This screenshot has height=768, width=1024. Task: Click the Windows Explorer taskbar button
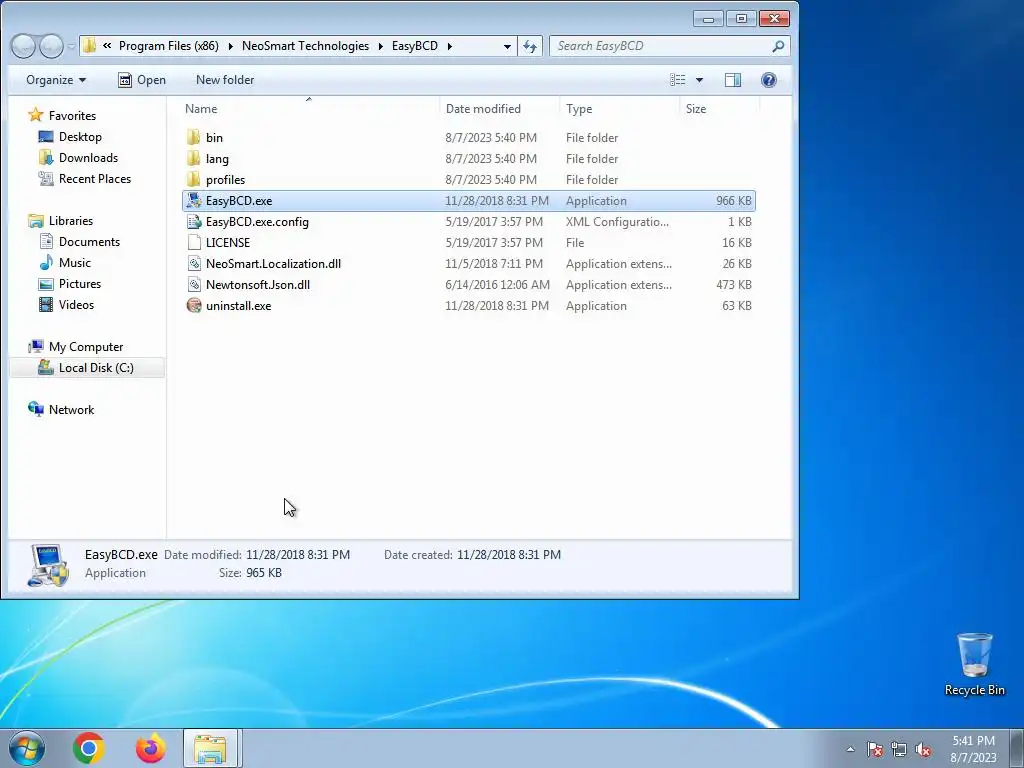[x=212, y=748]
